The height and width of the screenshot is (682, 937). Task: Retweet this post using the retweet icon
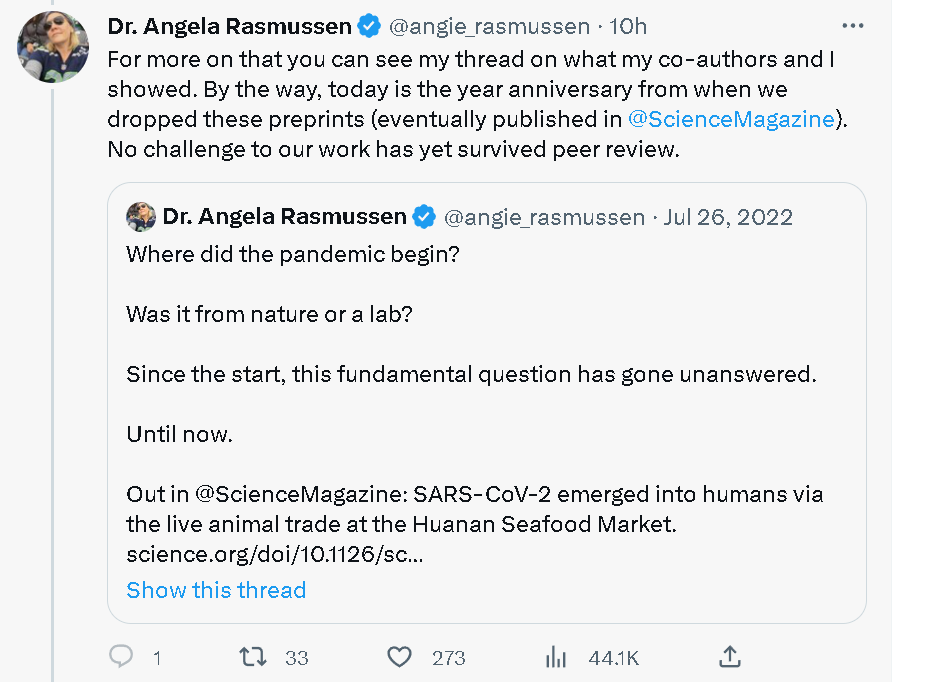(254, 656)
